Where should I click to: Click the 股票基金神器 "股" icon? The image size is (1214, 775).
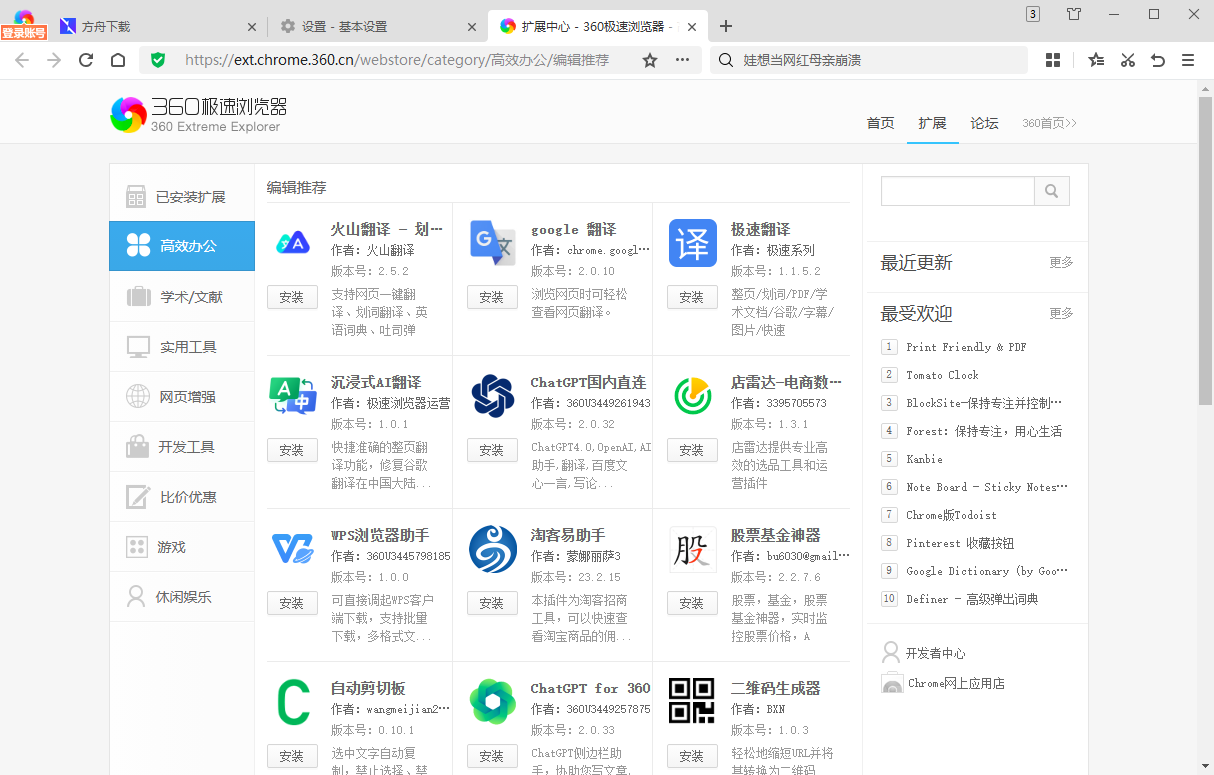click(x=692, y=548)
